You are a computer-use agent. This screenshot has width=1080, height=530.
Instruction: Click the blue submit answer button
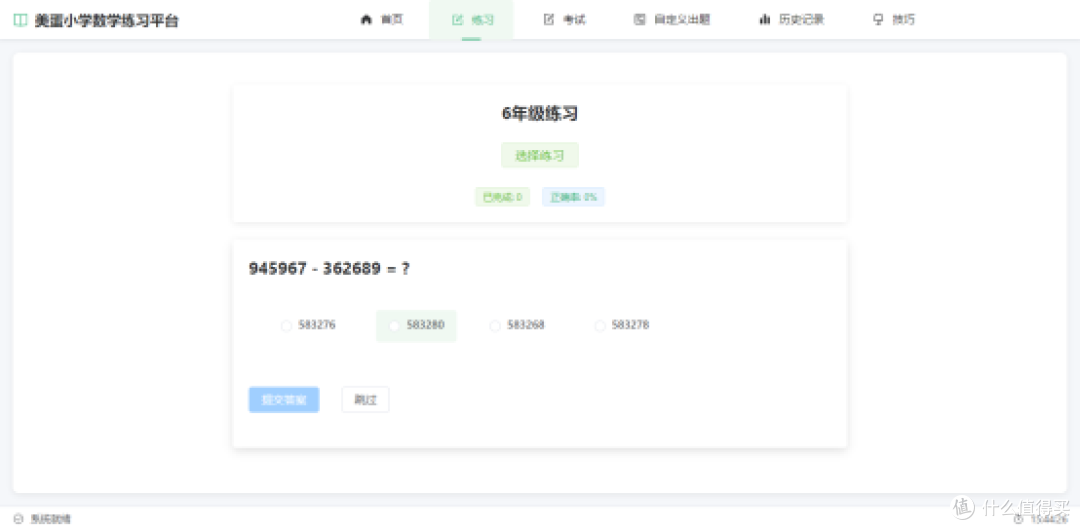point(284,400)
